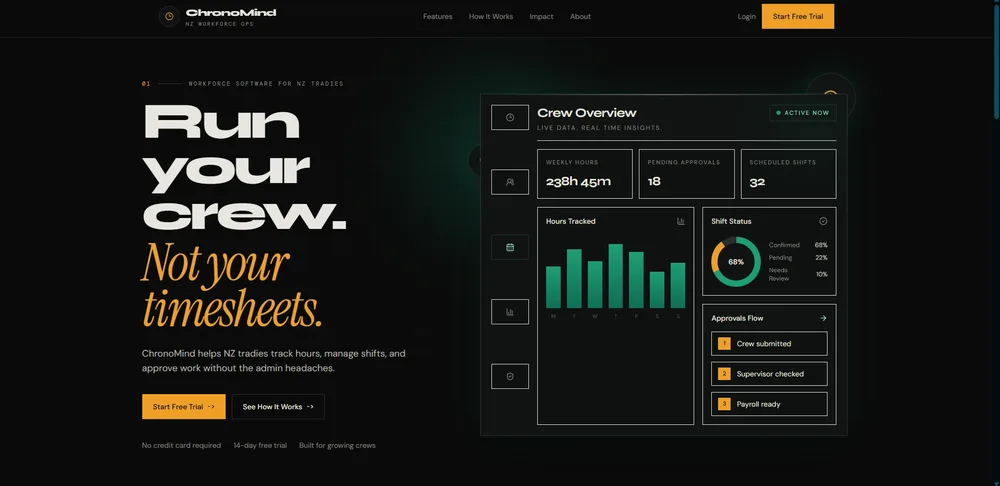Click step 1 badge beside Crew submitted
Viewport: 1000px width, 486px height.
click(x=724, y=344)
